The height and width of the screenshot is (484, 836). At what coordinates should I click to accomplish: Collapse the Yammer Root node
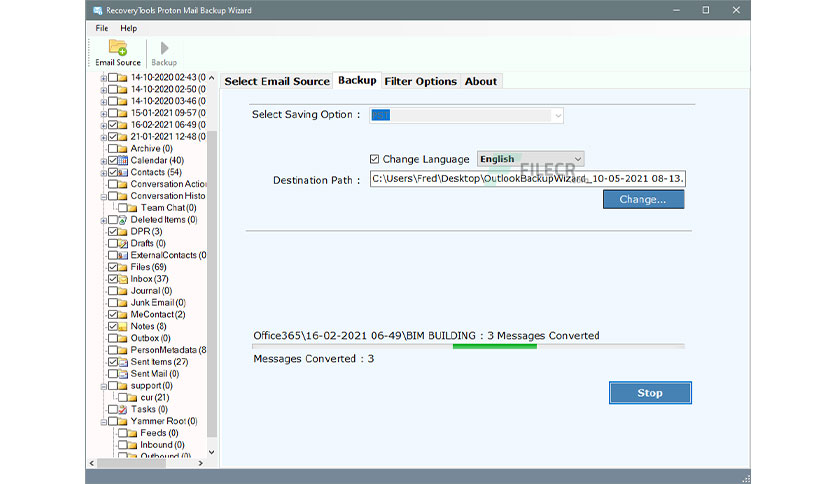coord(103,422)
